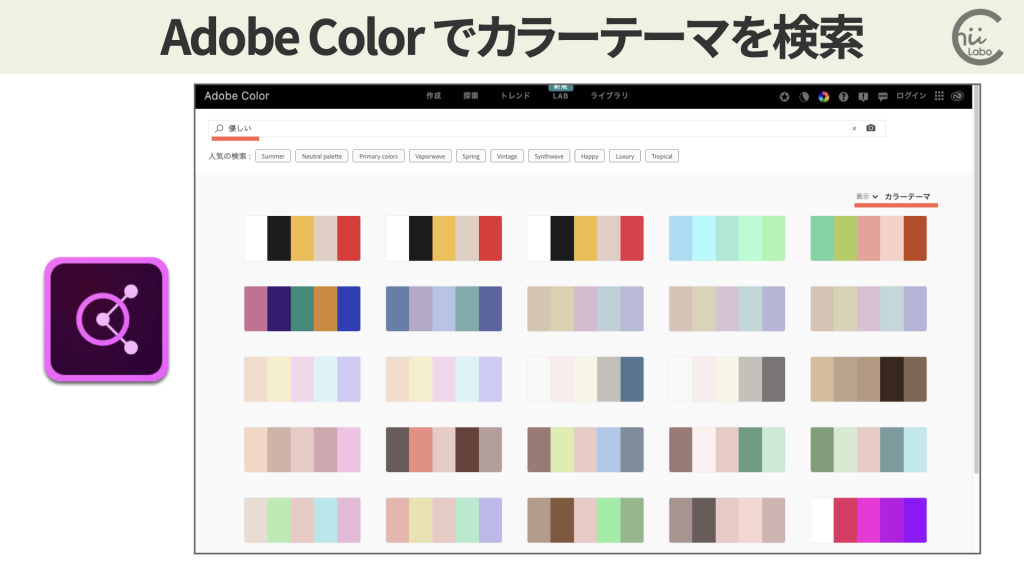This screenshot has height=576, width=1024.
Task: Click the Creative Cloud icon in the navbar
Action: pyautogui.click(x=957, y=96)
